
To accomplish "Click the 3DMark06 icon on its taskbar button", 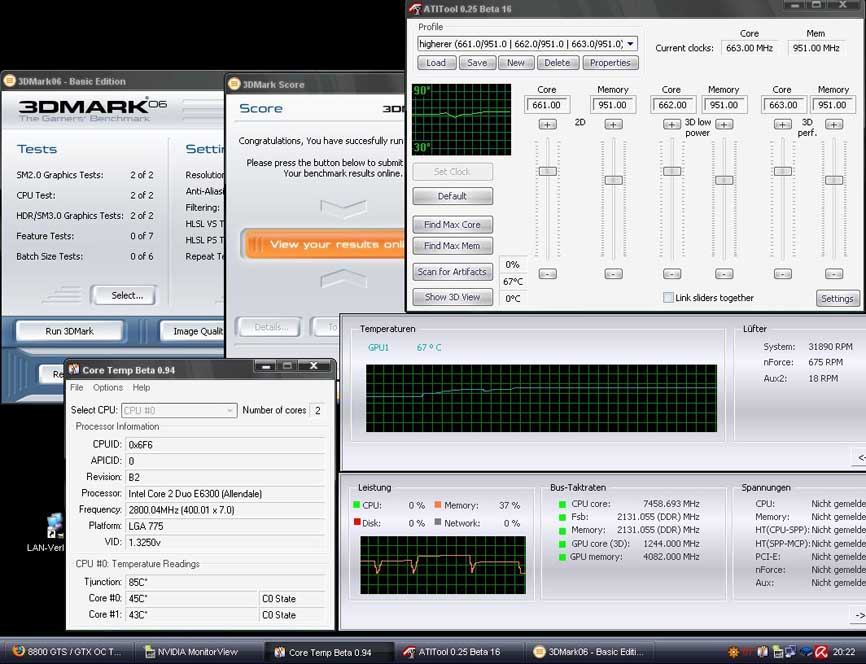I will 539,652.
